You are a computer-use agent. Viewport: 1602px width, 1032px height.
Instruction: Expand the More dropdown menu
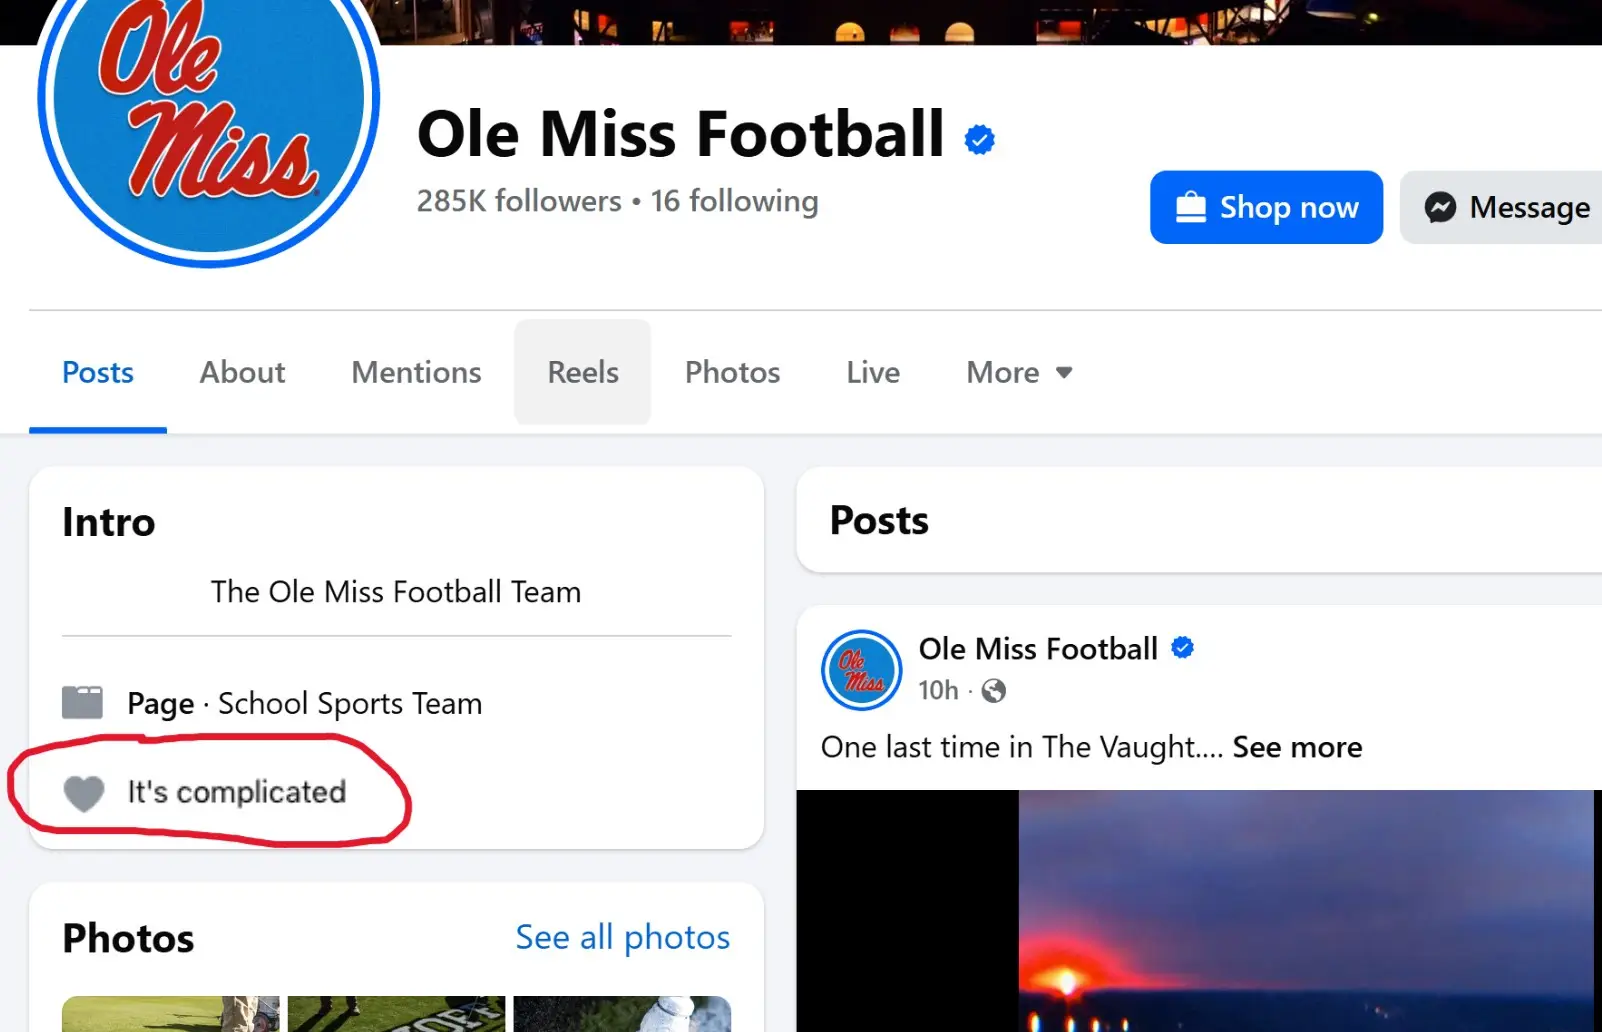pyautogui.click(x=1019, y=373)
